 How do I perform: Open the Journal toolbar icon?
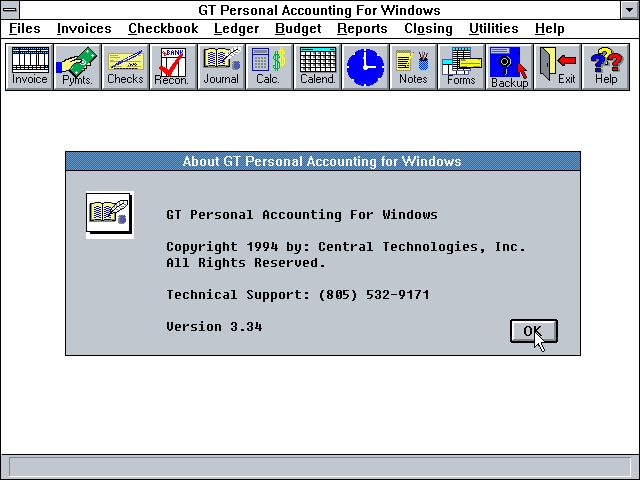[222, 67]
